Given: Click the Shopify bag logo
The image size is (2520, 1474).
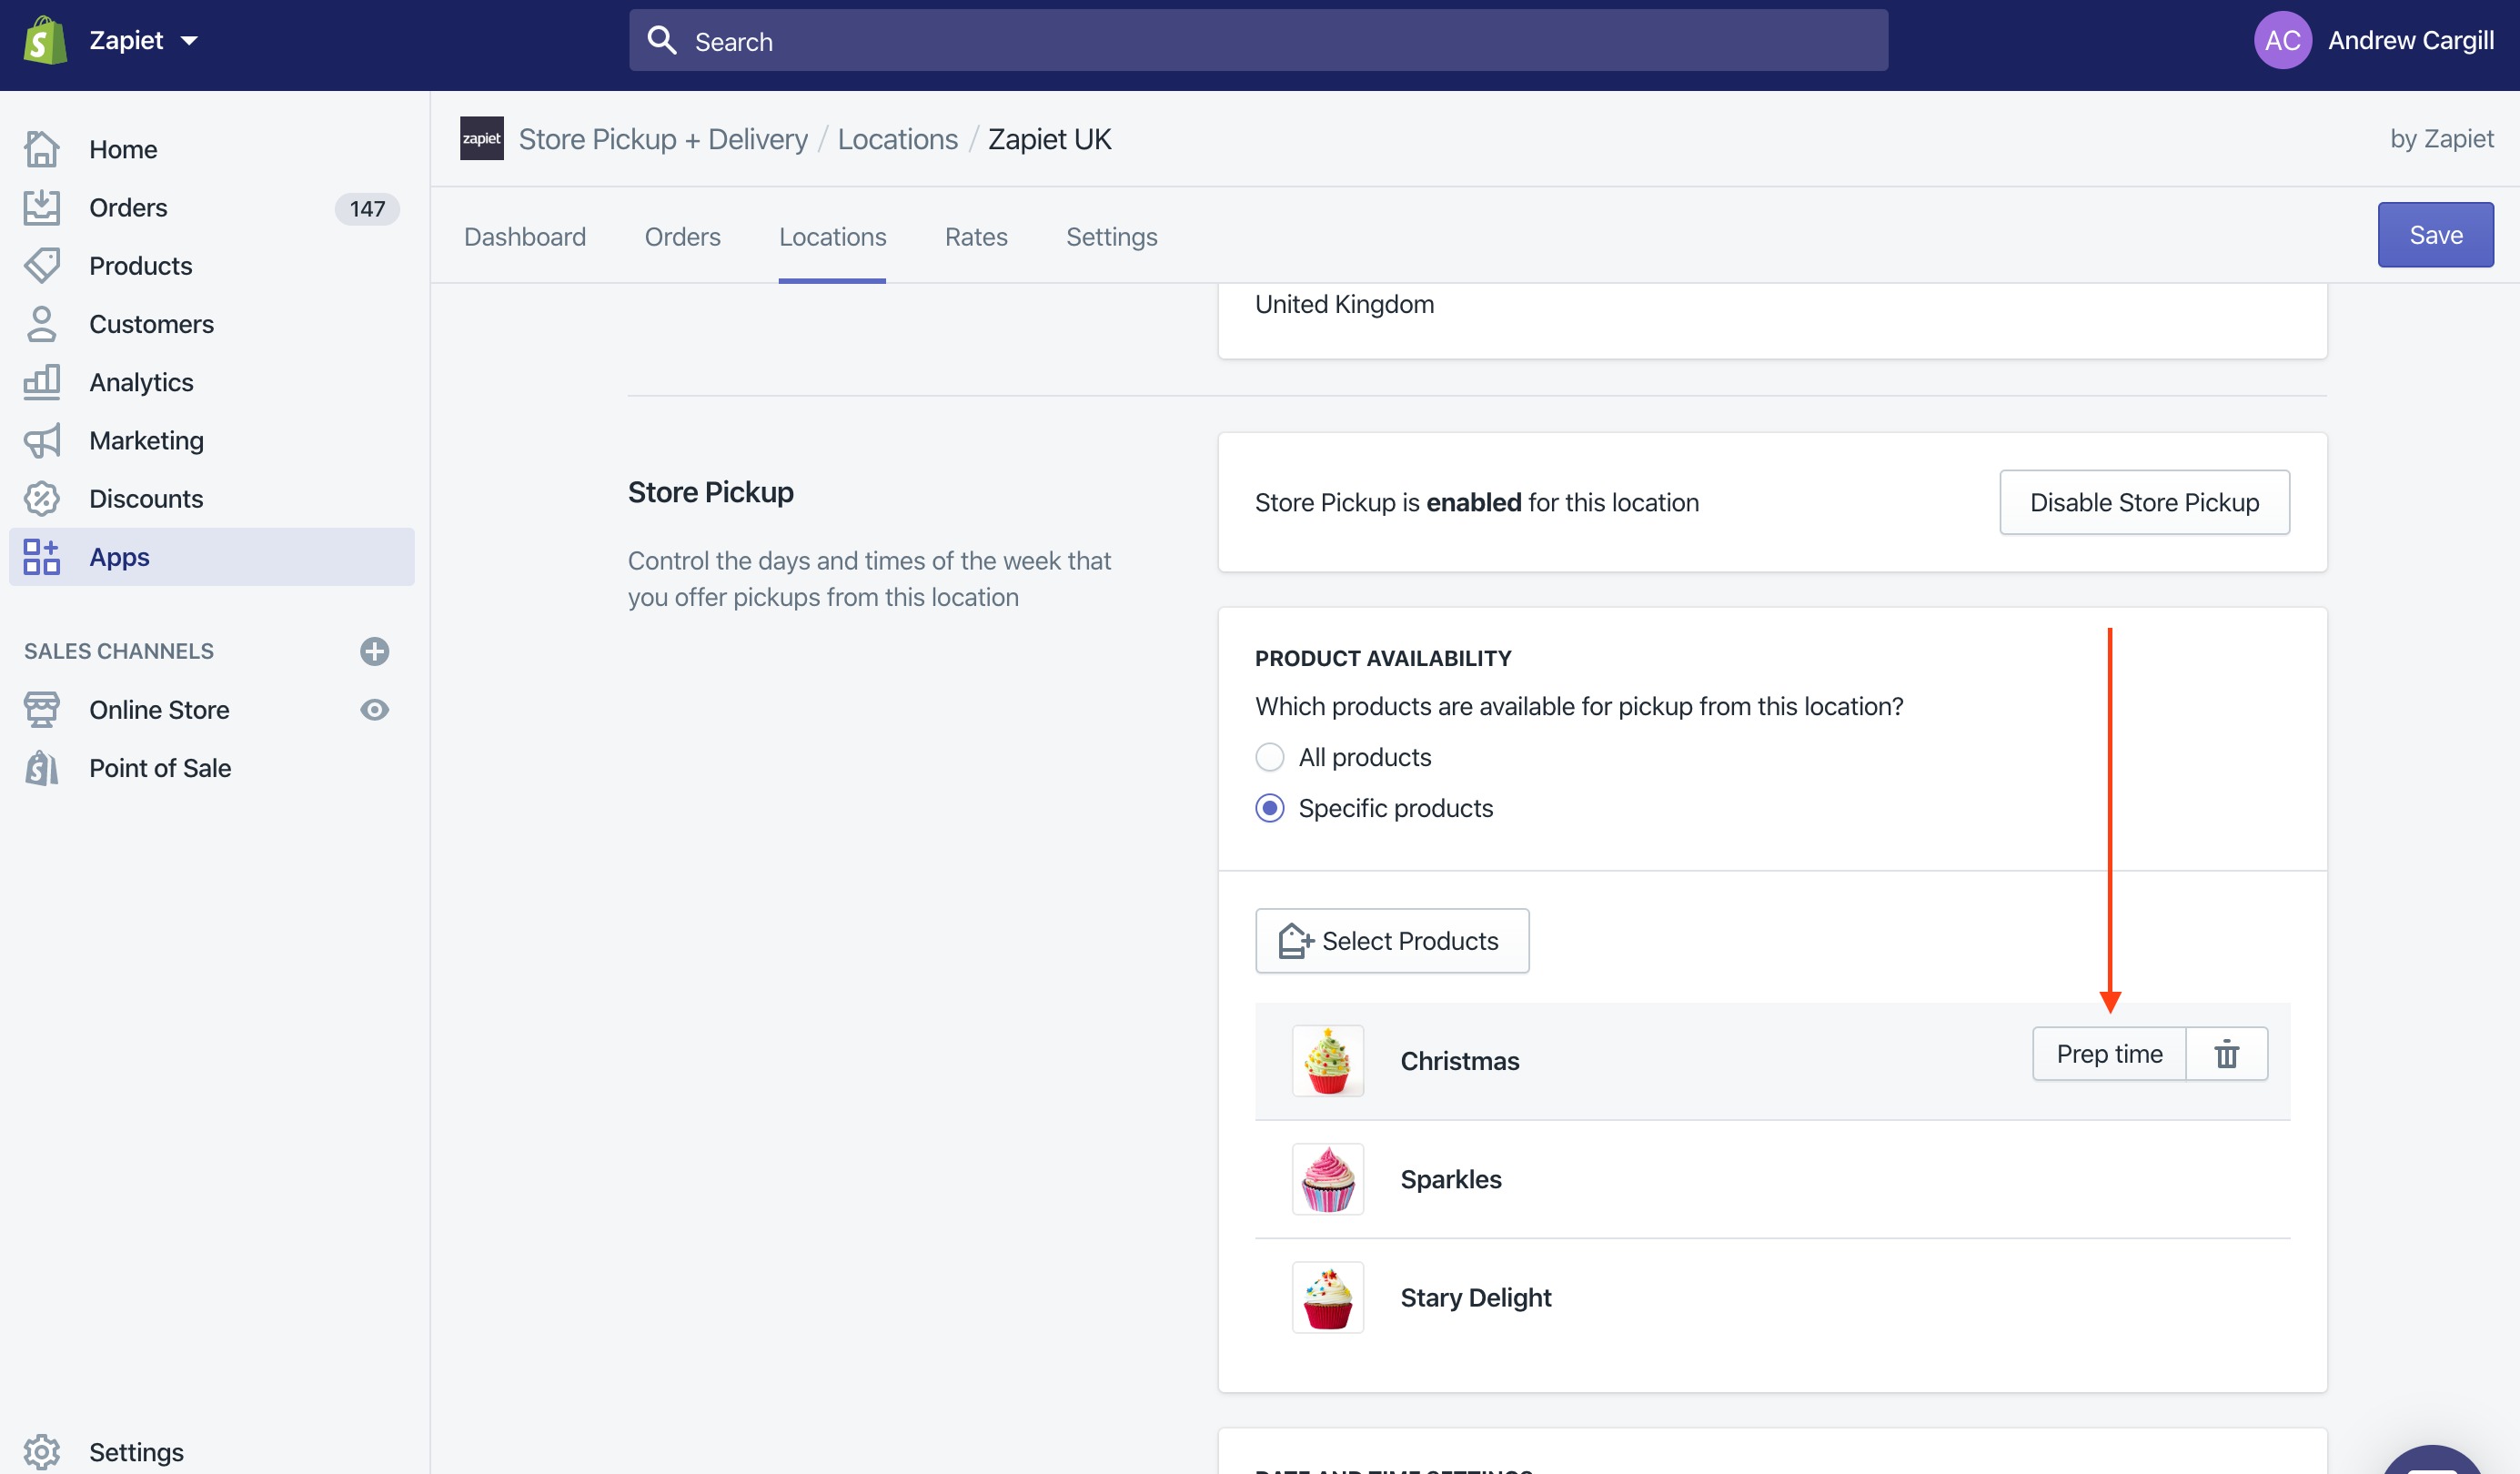Looking at the screenshot, I should [45, 41].
